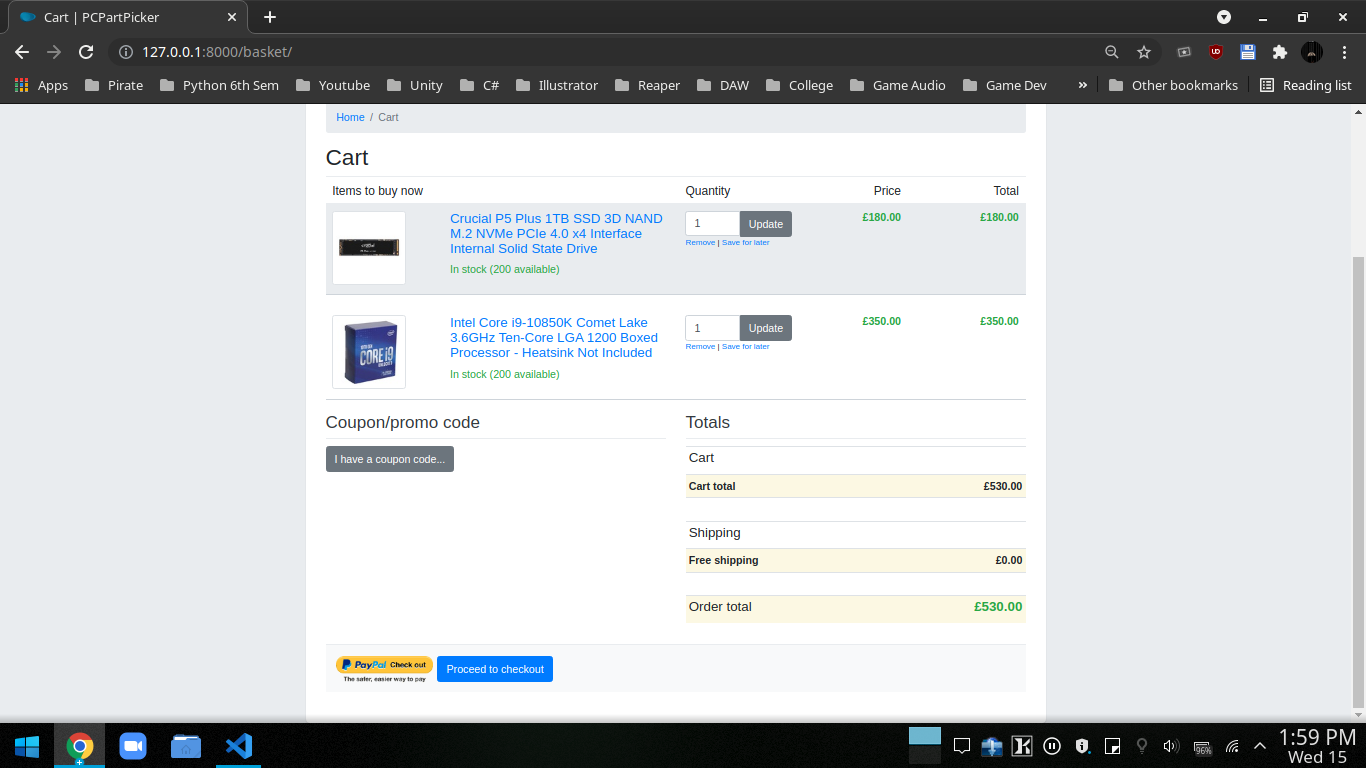Viewport: 1366px width, 768px height.
Task: Open the Game Audio bookmark folder
Action: (897, 85)
